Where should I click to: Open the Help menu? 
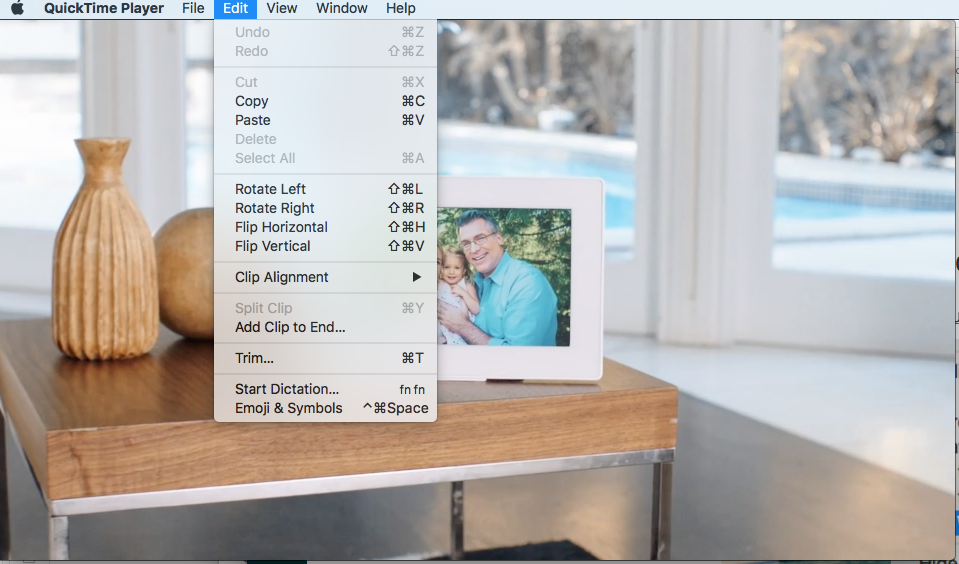[401, 9]
